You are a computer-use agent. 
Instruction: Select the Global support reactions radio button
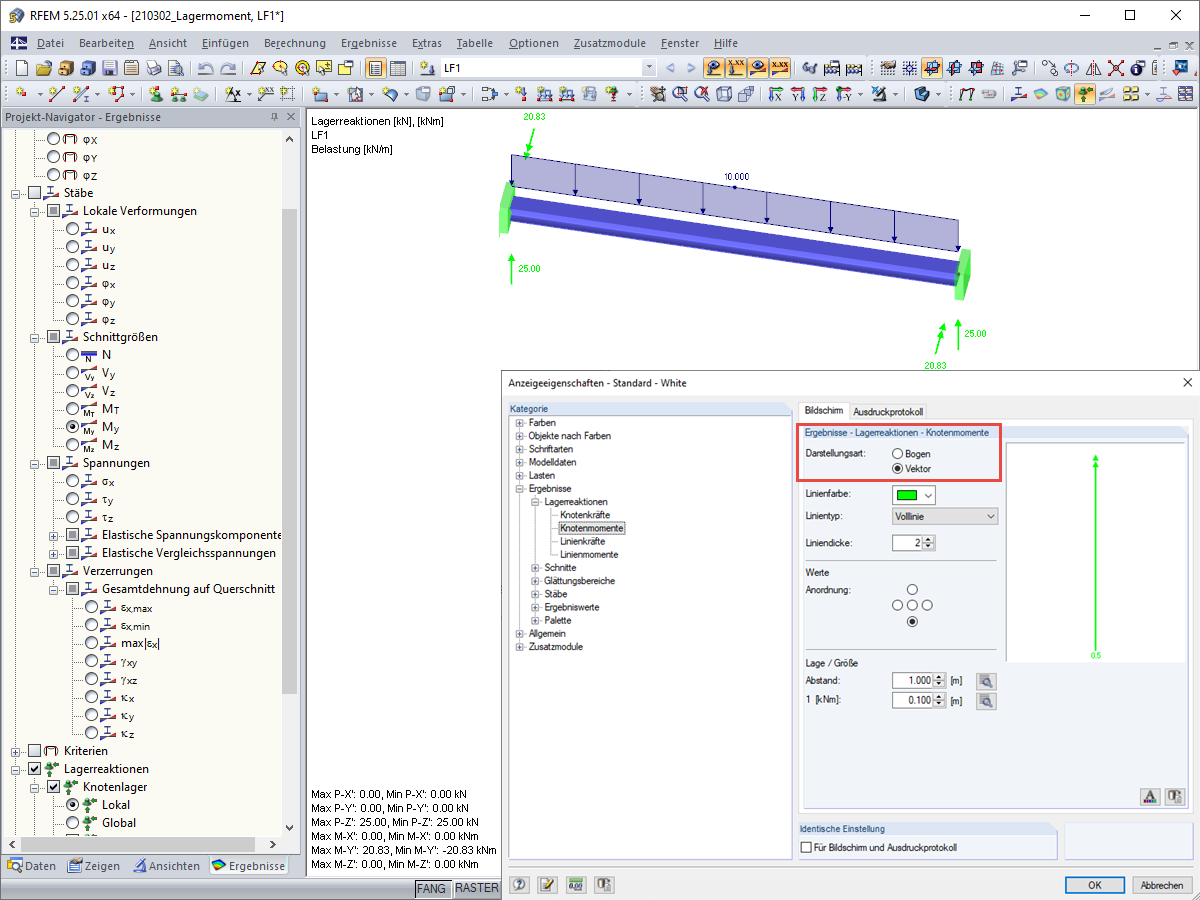tap(72, 823)
